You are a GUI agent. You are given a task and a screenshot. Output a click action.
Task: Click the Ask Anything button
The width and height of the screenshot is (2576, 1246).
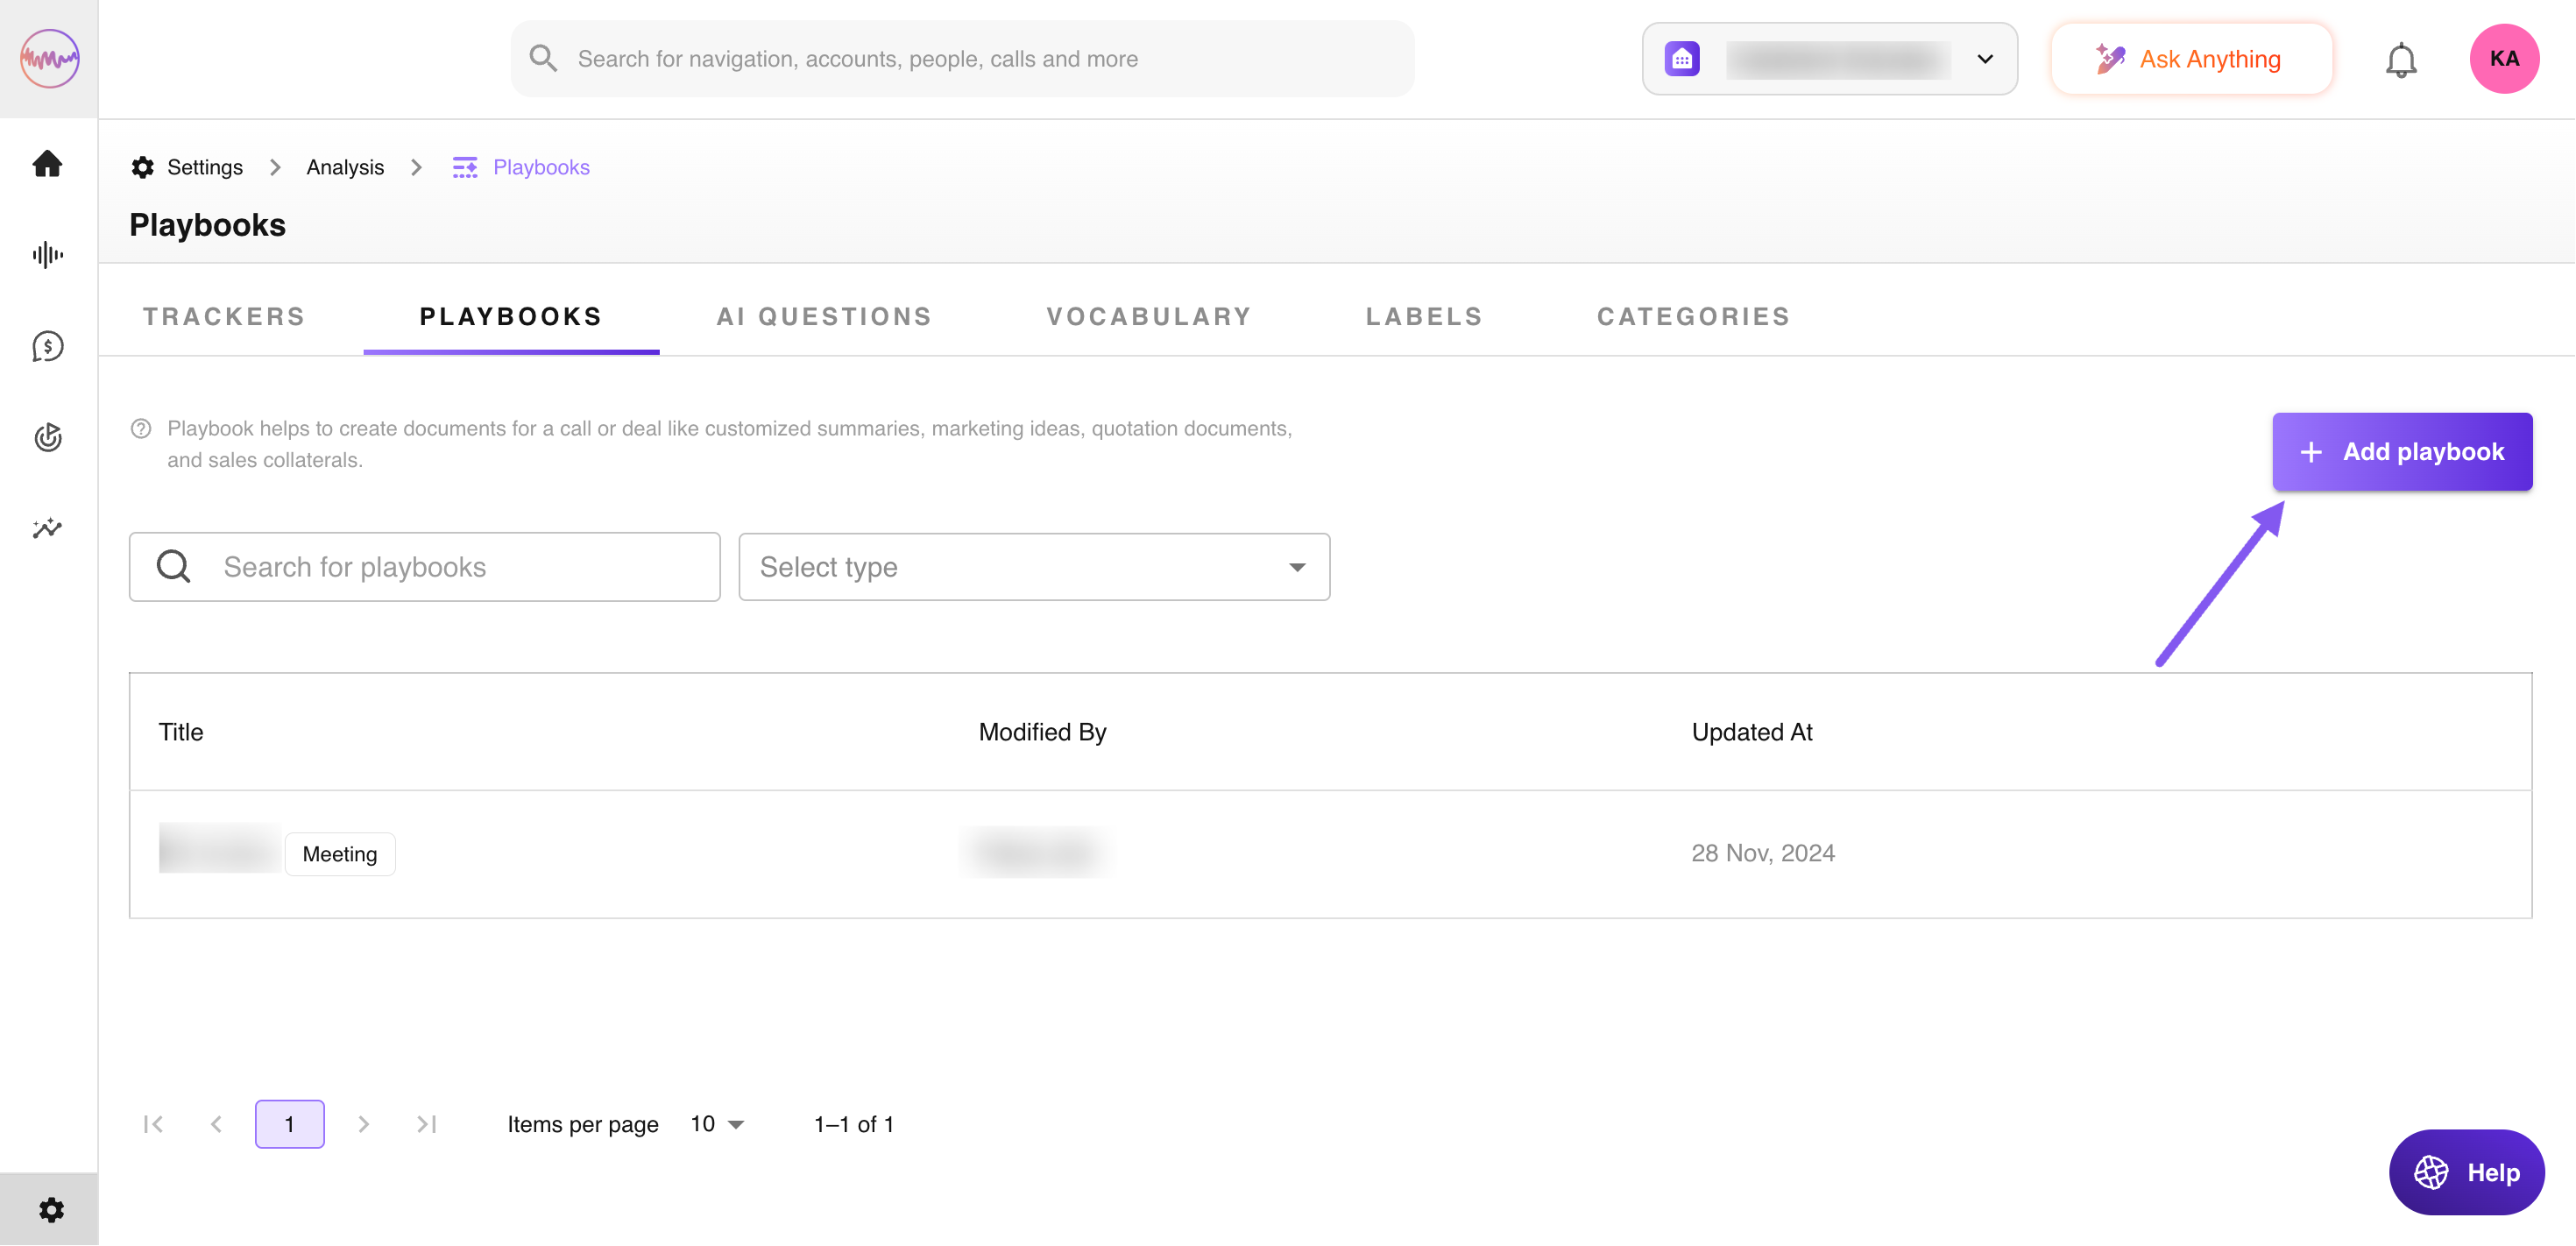pos(2191,59)
